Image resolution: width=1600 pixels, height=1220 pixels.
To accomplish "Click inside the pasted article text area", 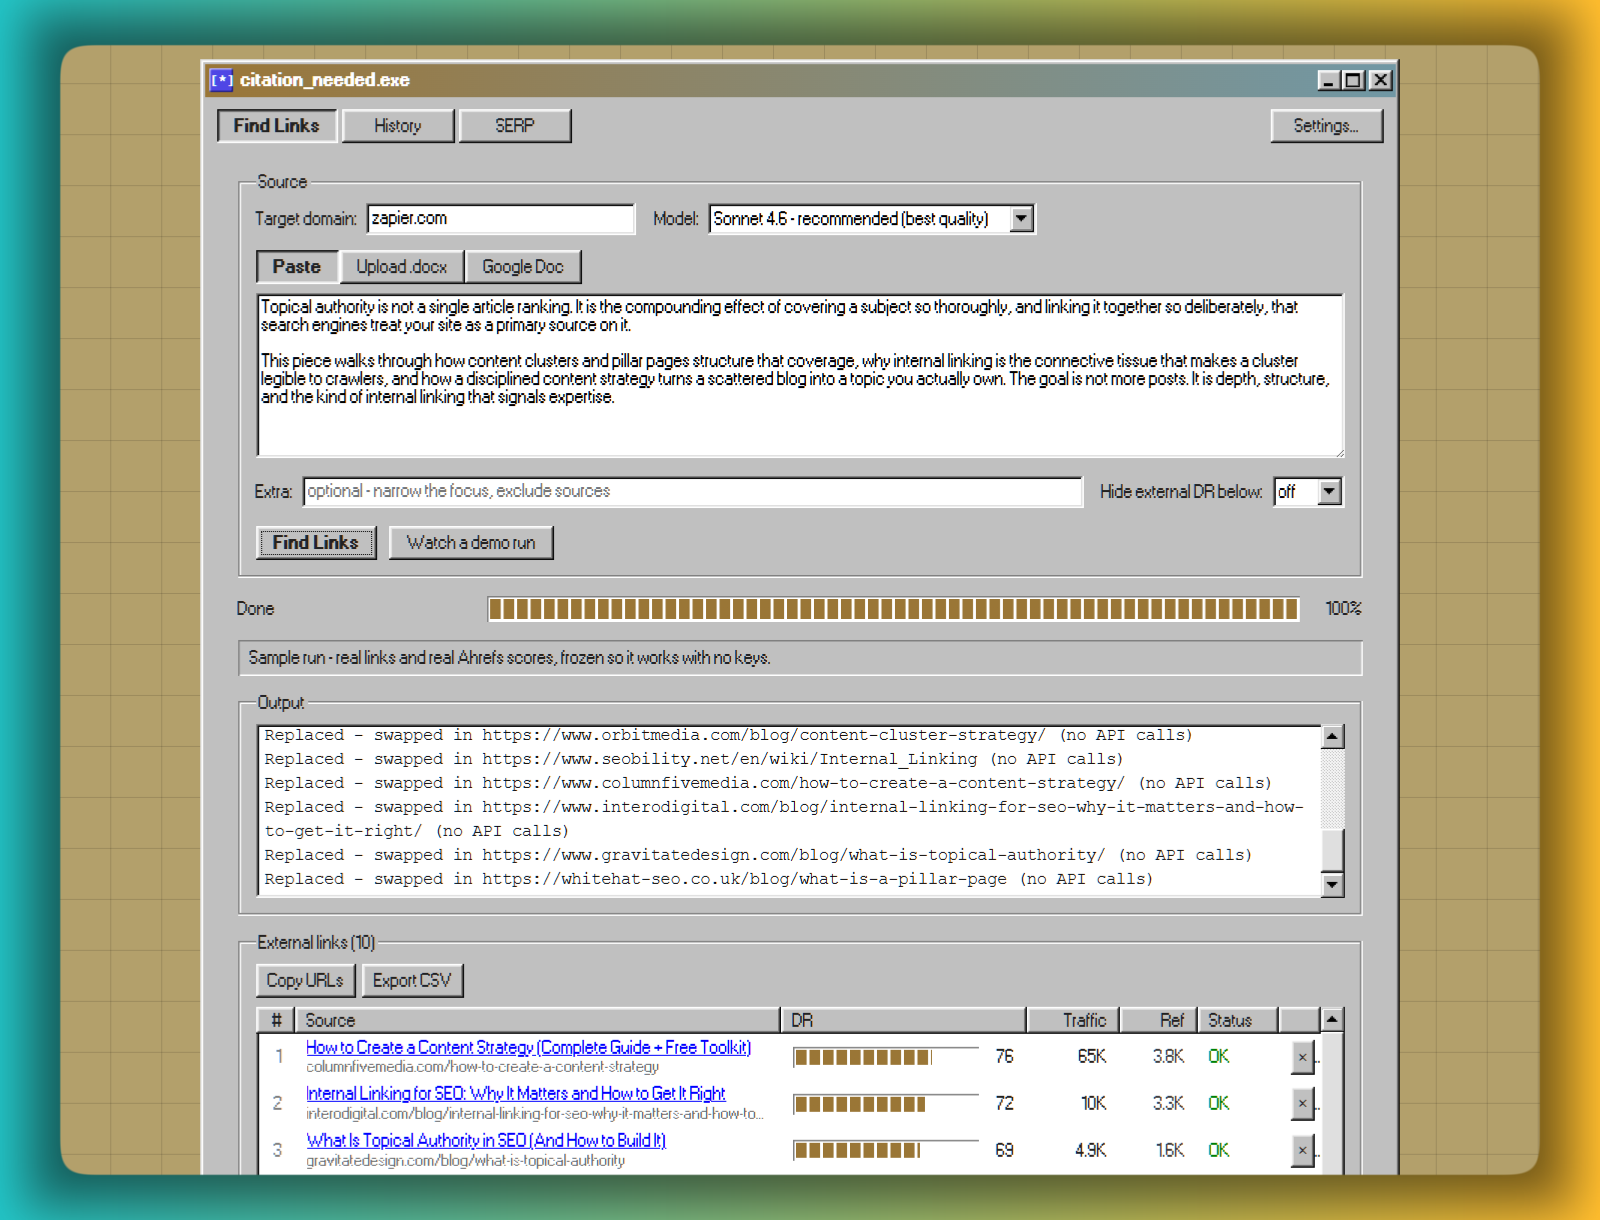I will 800,376.
